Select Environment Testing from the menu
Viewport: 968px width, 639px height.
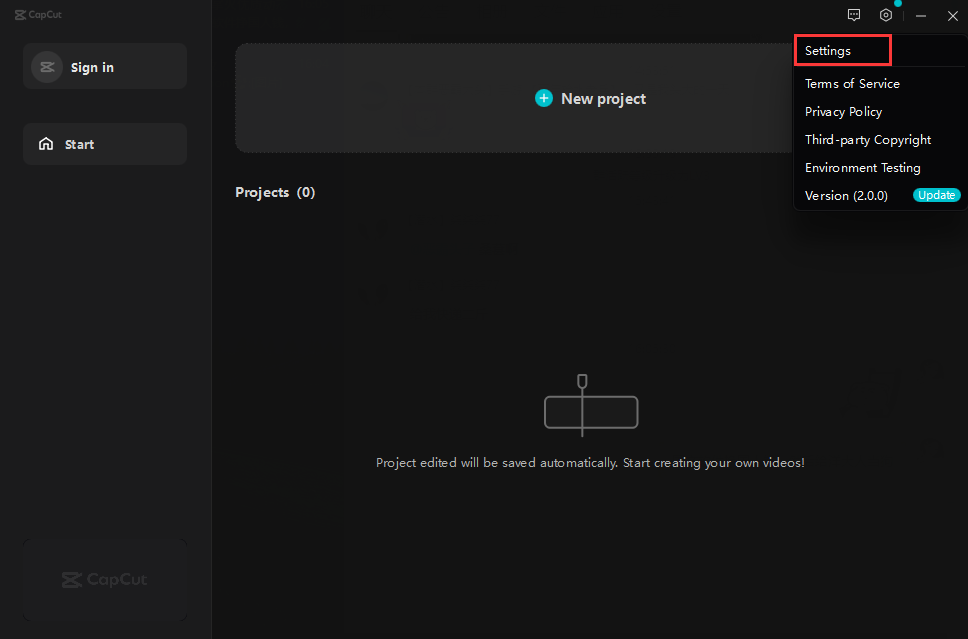tap(862, 168)
